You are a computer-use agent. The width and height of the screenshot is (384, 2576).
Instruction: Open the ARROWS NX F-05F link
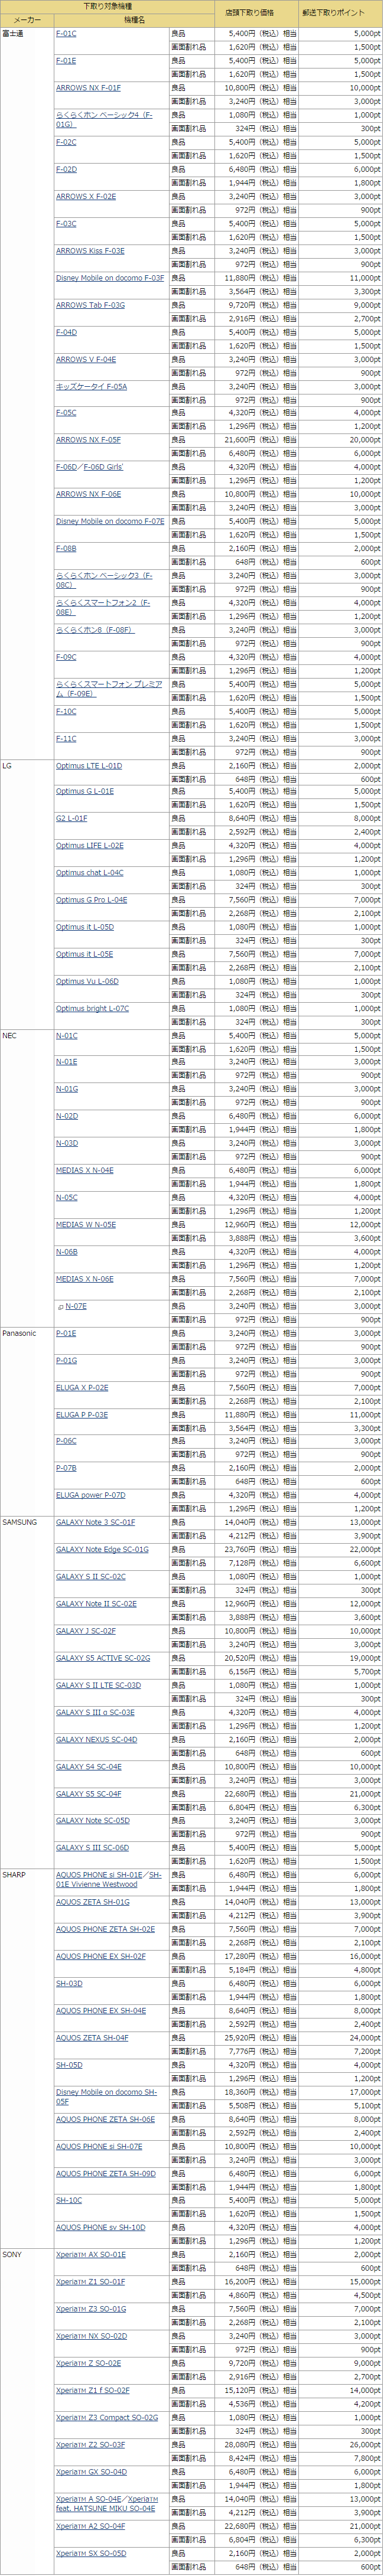[88, 441]
